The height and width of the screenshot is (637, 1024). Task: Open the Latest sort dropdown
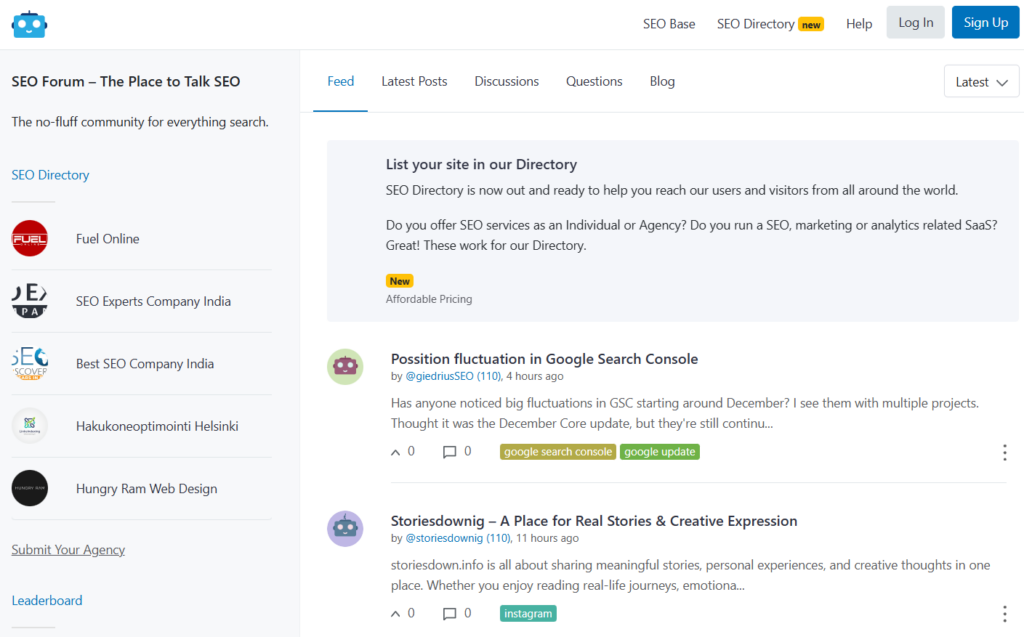981,82
